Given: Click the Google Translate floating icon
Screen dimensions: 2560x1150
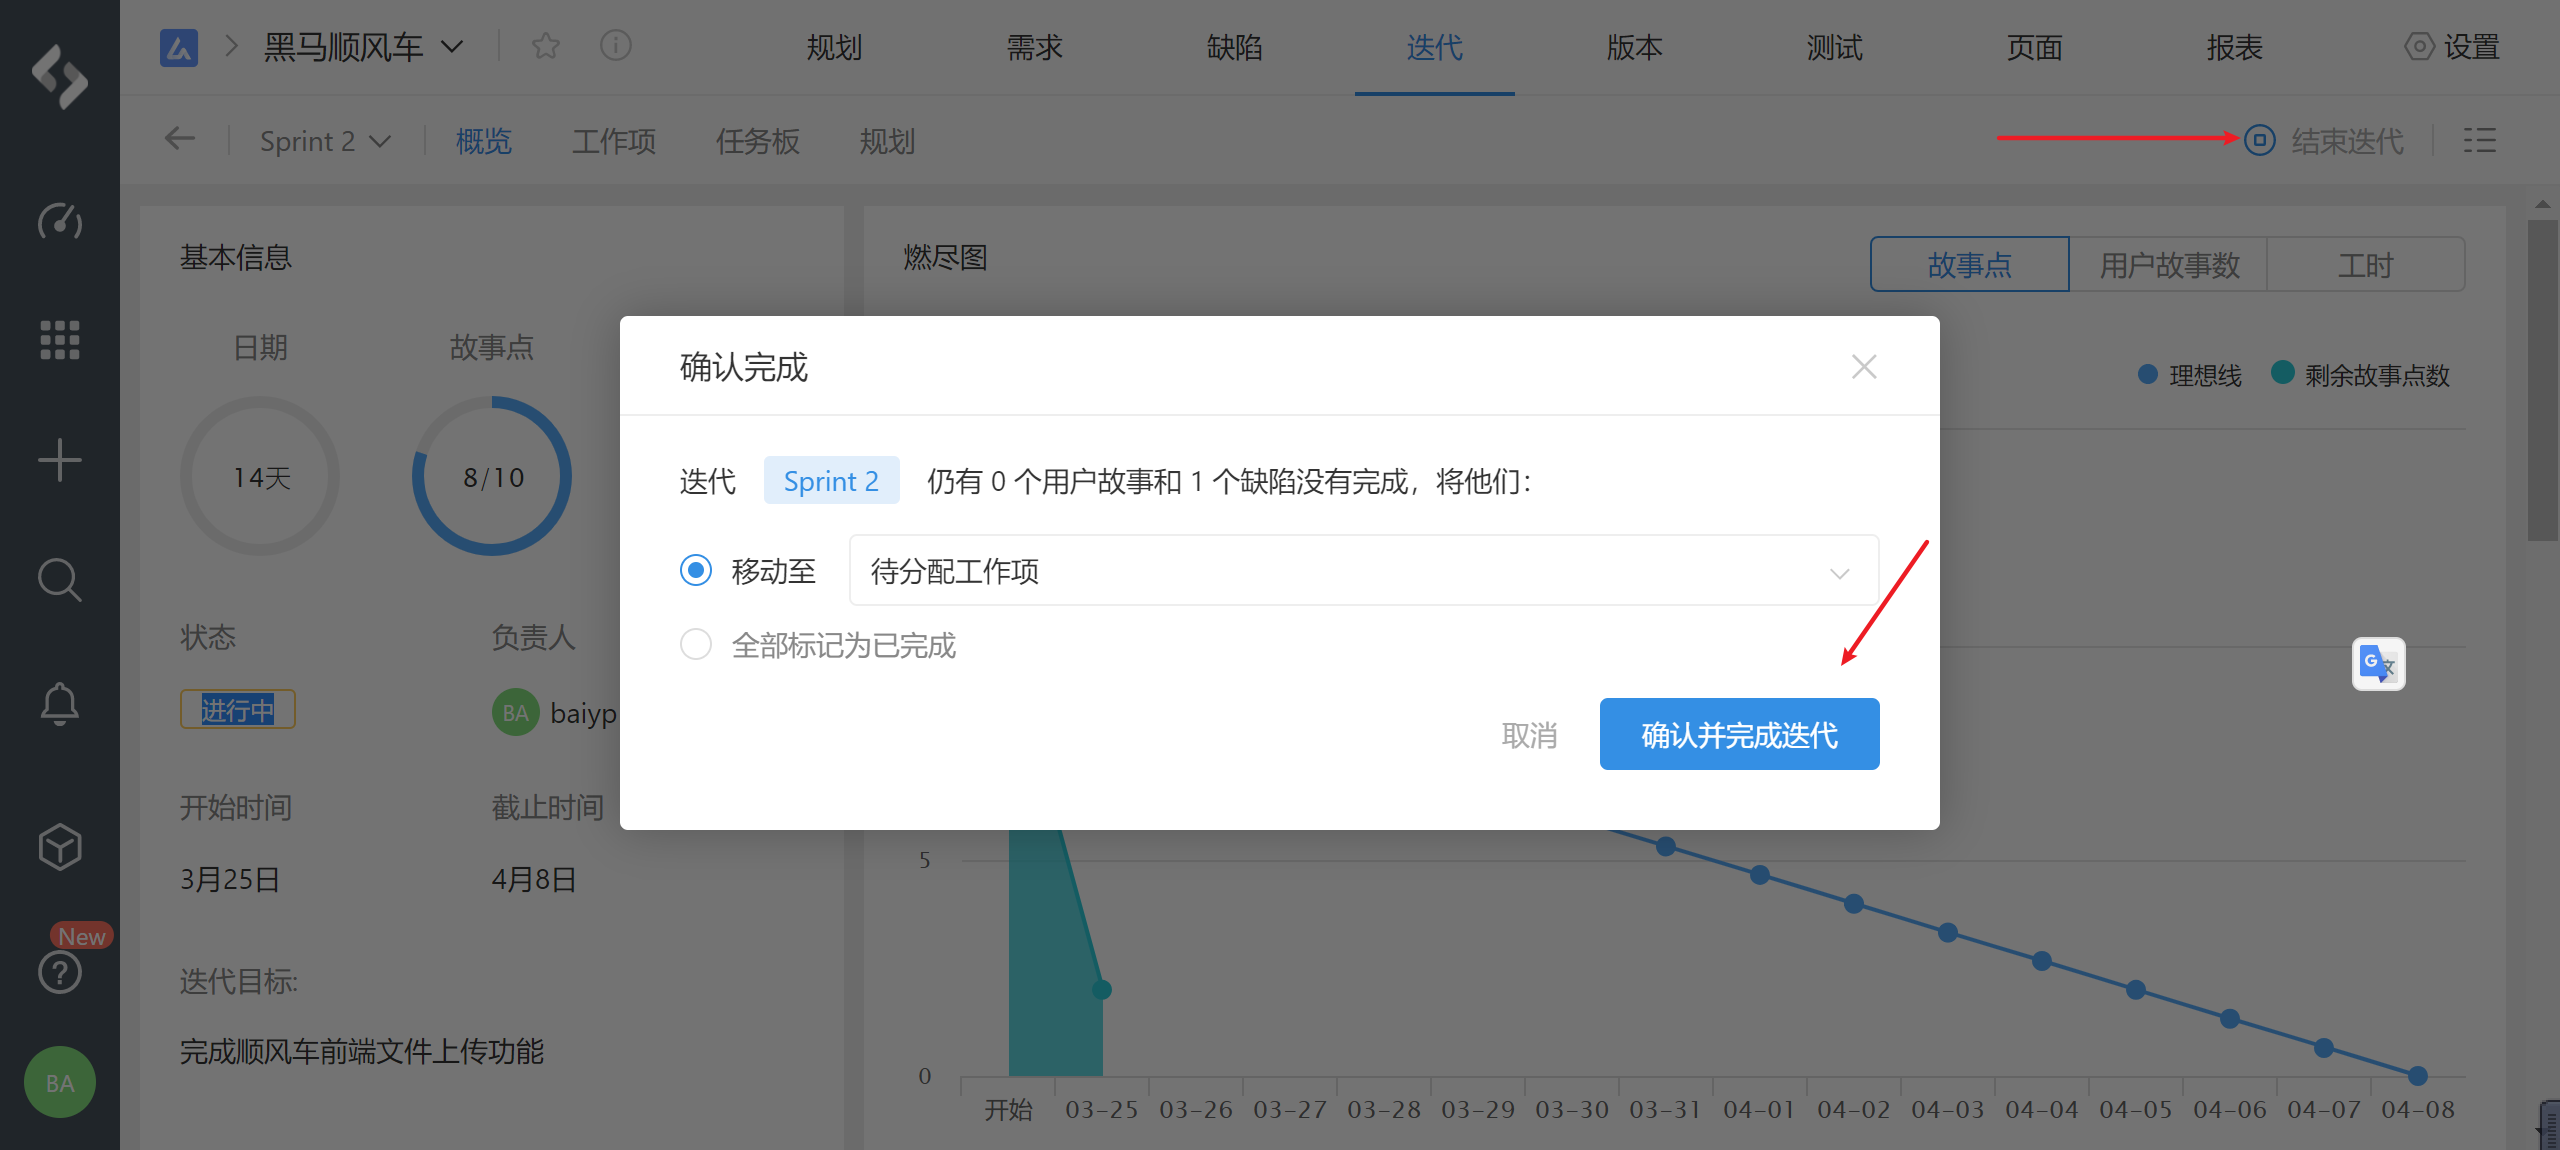Looking at the screenshot, I should (2378, 664).
